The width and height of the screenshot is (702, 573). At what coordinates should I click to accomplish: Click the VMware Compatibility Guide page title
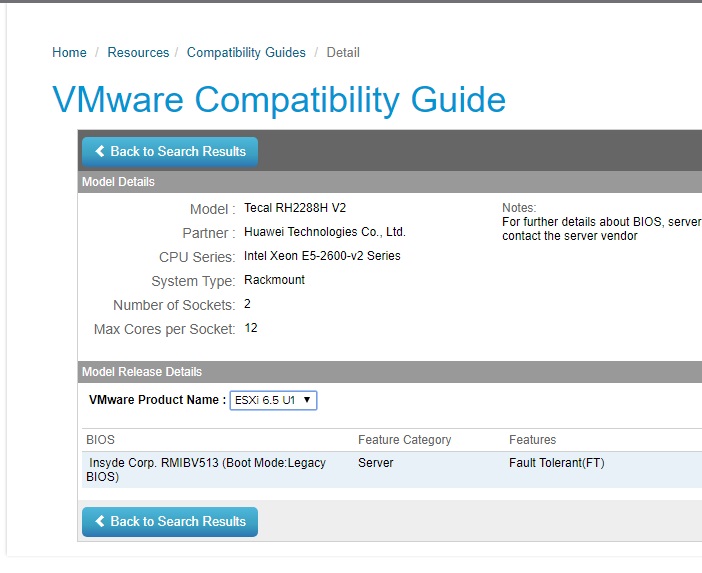pyautogui.click(x=279, y=100)
